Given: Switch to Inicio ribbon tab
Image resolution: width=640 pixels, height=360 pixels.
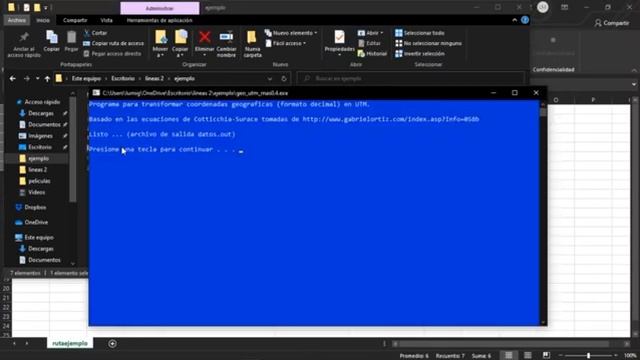Looking at the screenshot, I should (43, 20).
